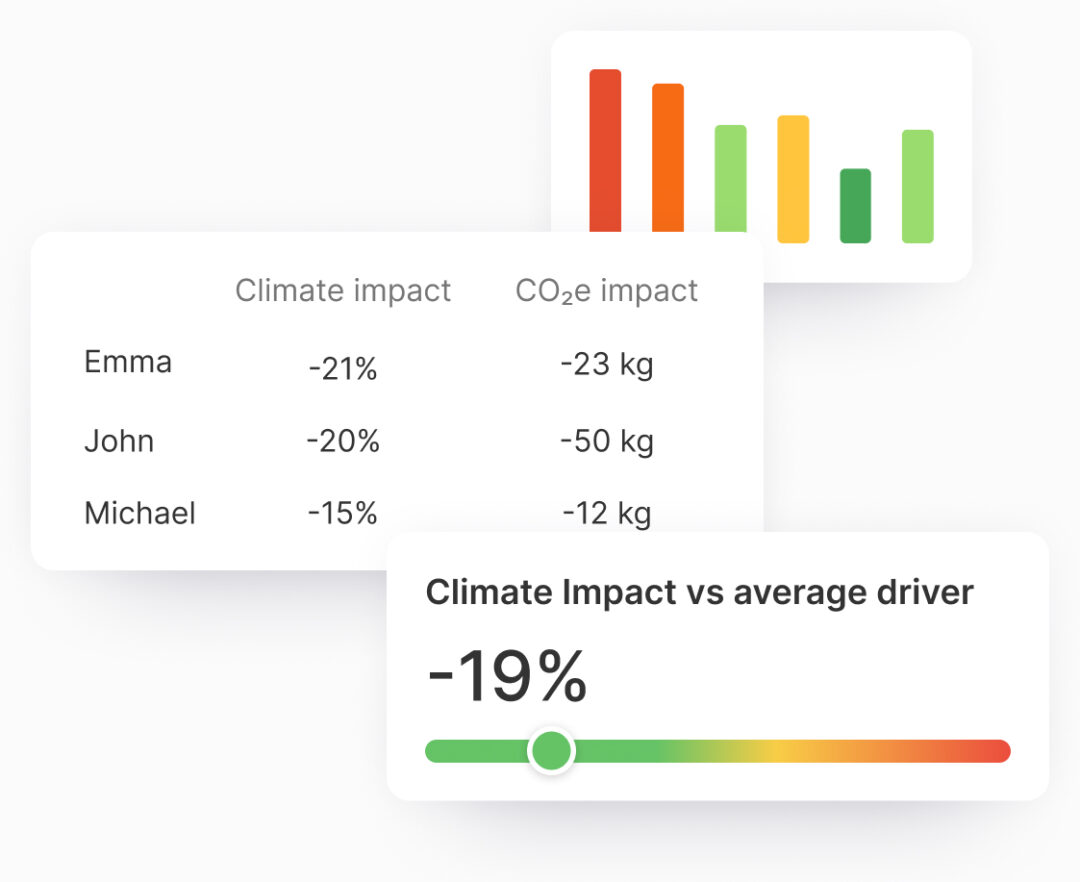The image size is (1080, 882).
Task: Click Emma's -23 kg CO₂e value
Action: click(606, 364)
